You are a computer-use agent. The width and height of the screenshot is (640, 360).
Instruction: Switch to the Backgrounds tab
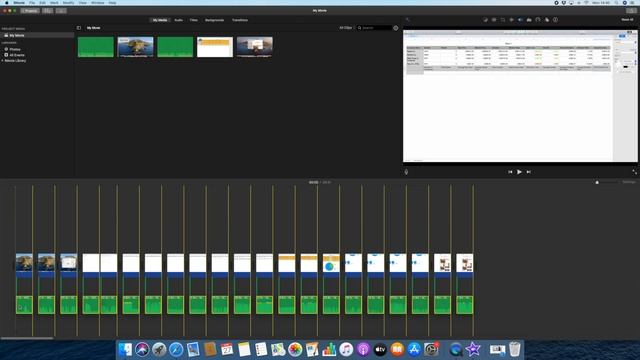[x=214, y=20]
